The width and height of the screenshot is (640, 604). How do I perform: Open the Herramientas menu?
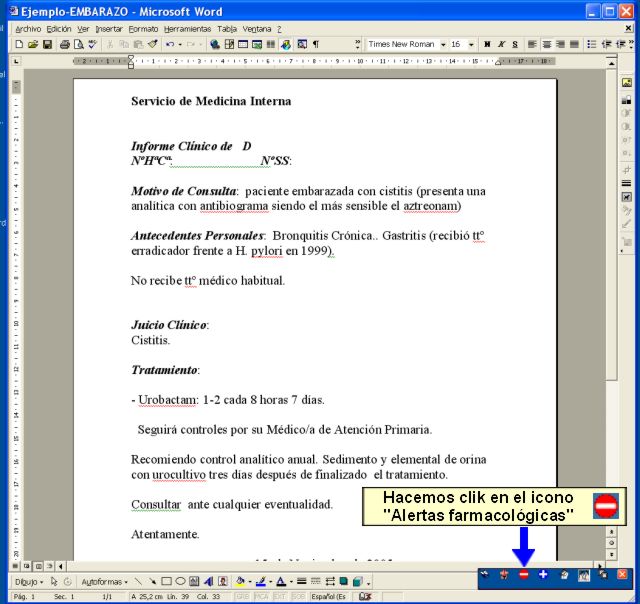(x=187, y=29)
